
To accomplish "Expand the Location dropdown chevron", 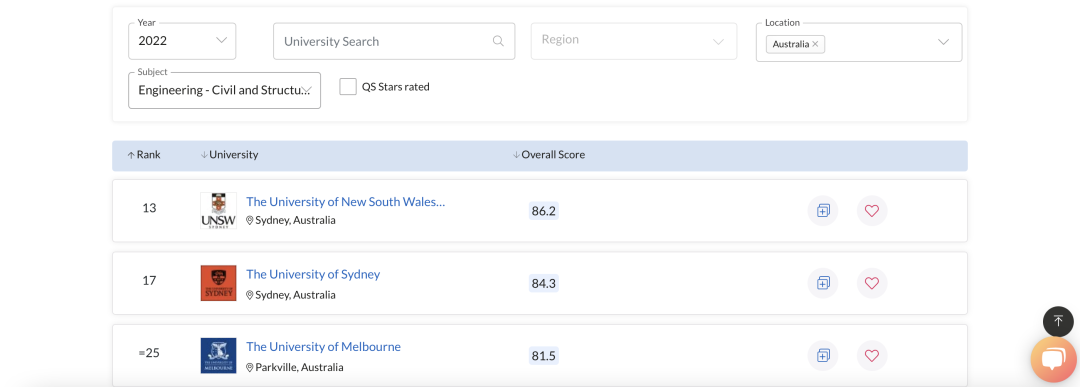I will point(944,42).
